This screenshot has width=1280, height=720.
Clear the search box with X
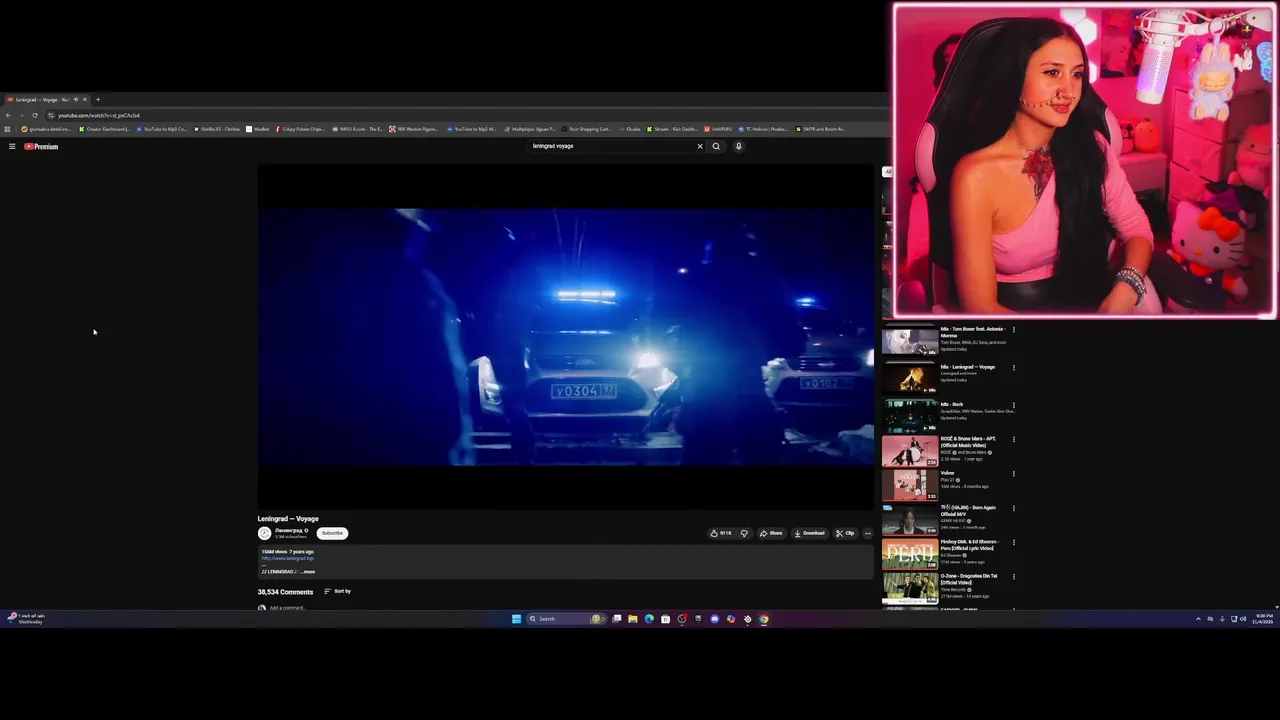pos(700,146)
